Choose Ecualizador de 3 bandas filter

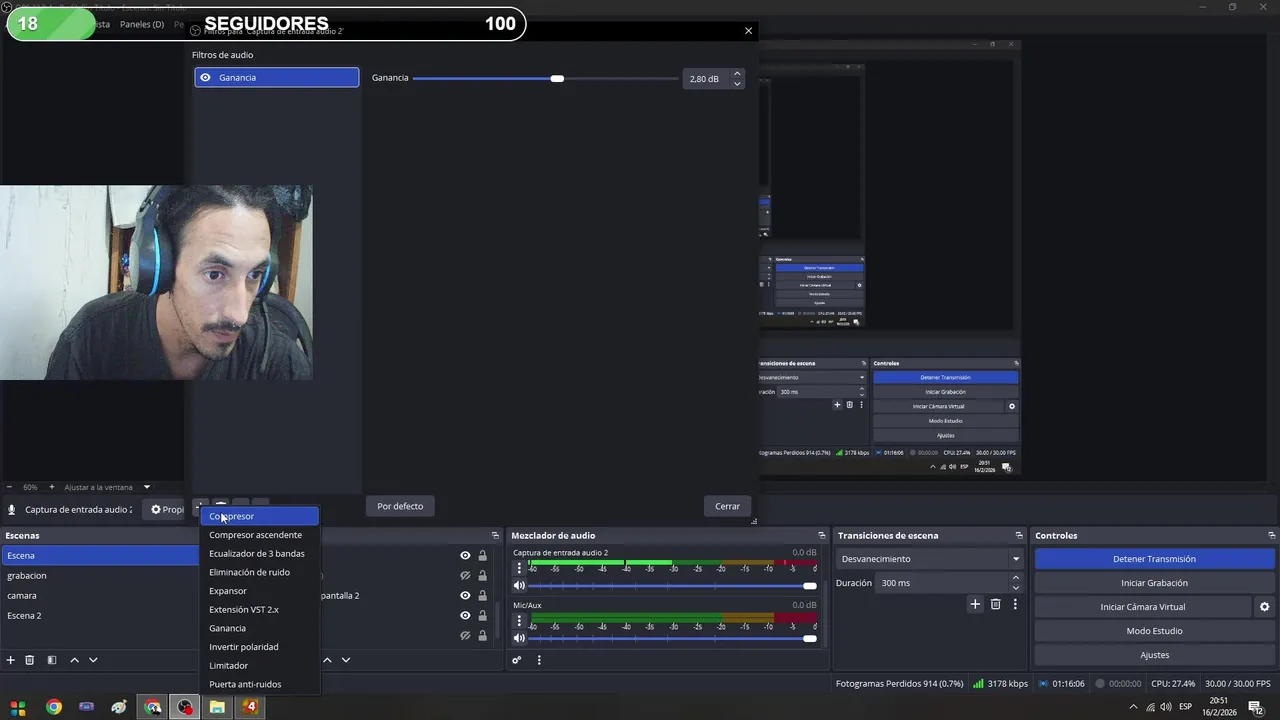pyautogui.click(x=260, y=554)
